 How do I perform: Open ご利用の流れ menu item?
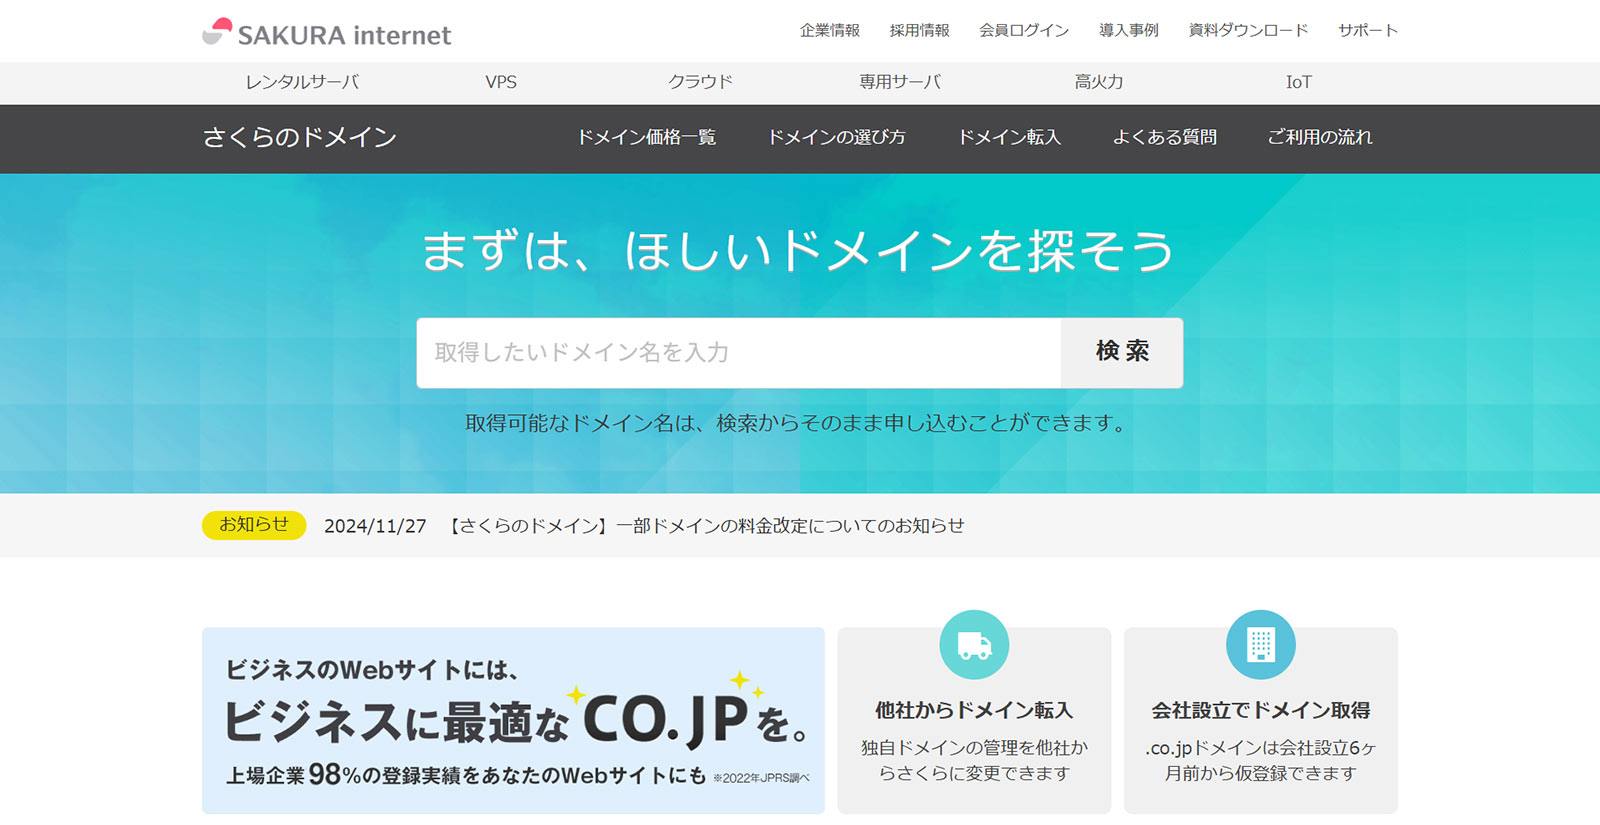pos(1320,137)
